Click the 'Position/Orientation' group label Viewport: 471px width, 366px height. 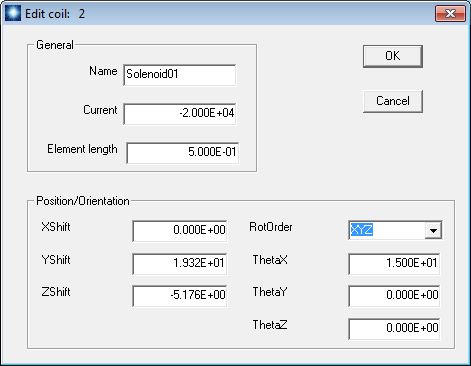(83, 201)
